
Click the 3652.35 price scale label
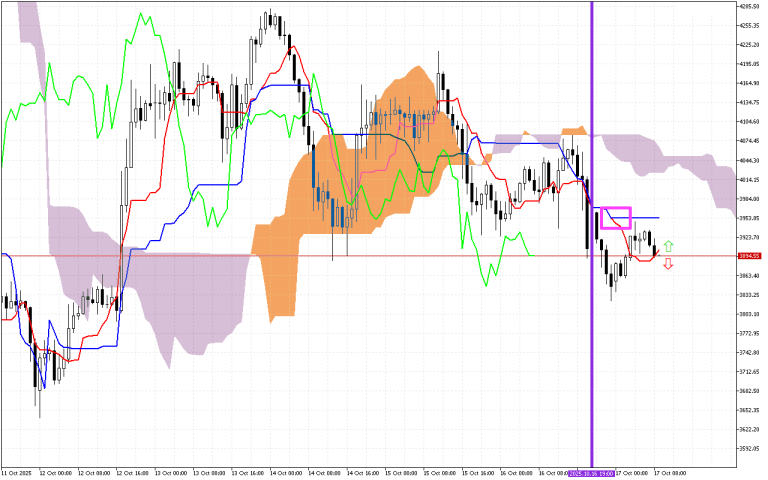pyautogui.click(x=749, y=410)
